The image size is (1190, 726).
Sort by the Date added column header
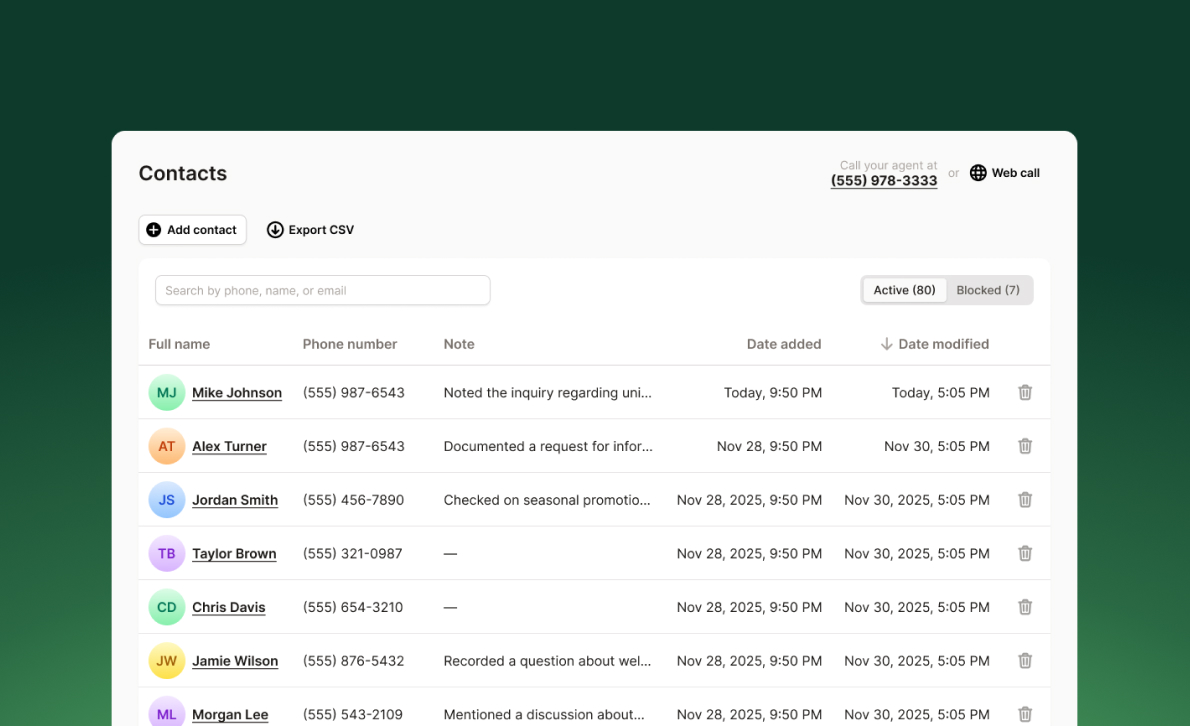pyautogui.click(x=784, y=343)
